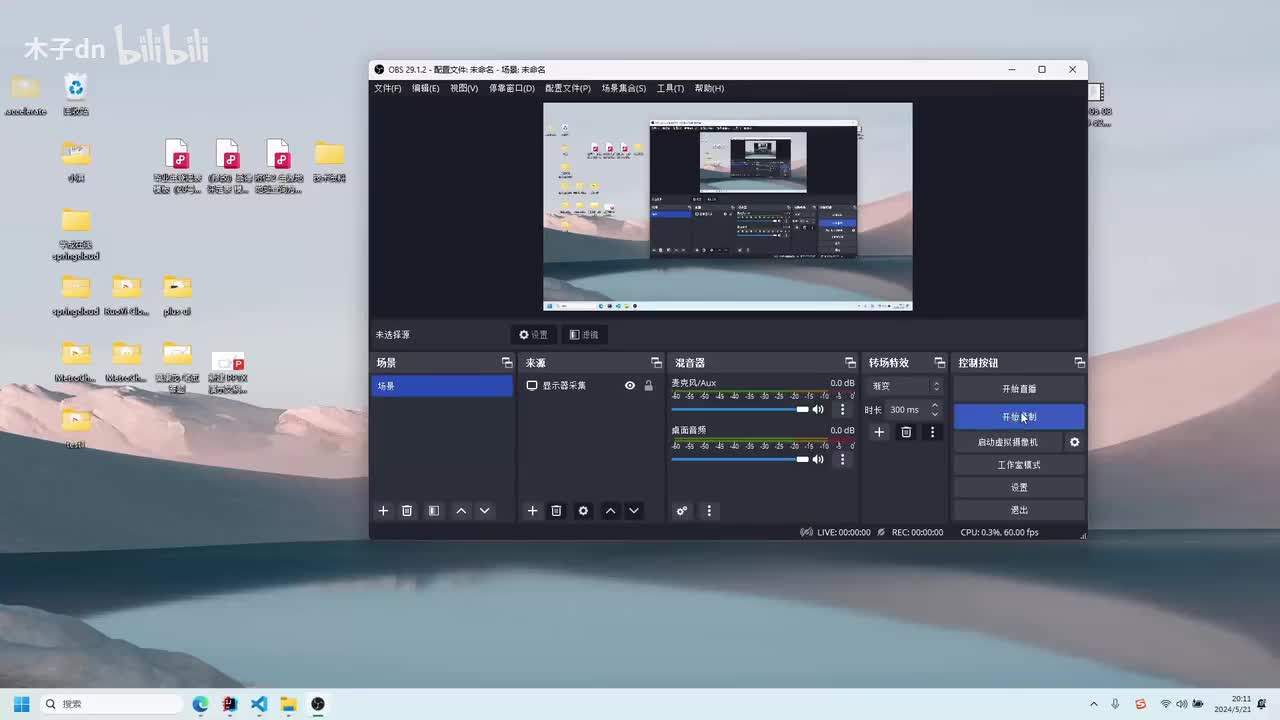Open the 工具(T) menu

(x=671, y=88)
